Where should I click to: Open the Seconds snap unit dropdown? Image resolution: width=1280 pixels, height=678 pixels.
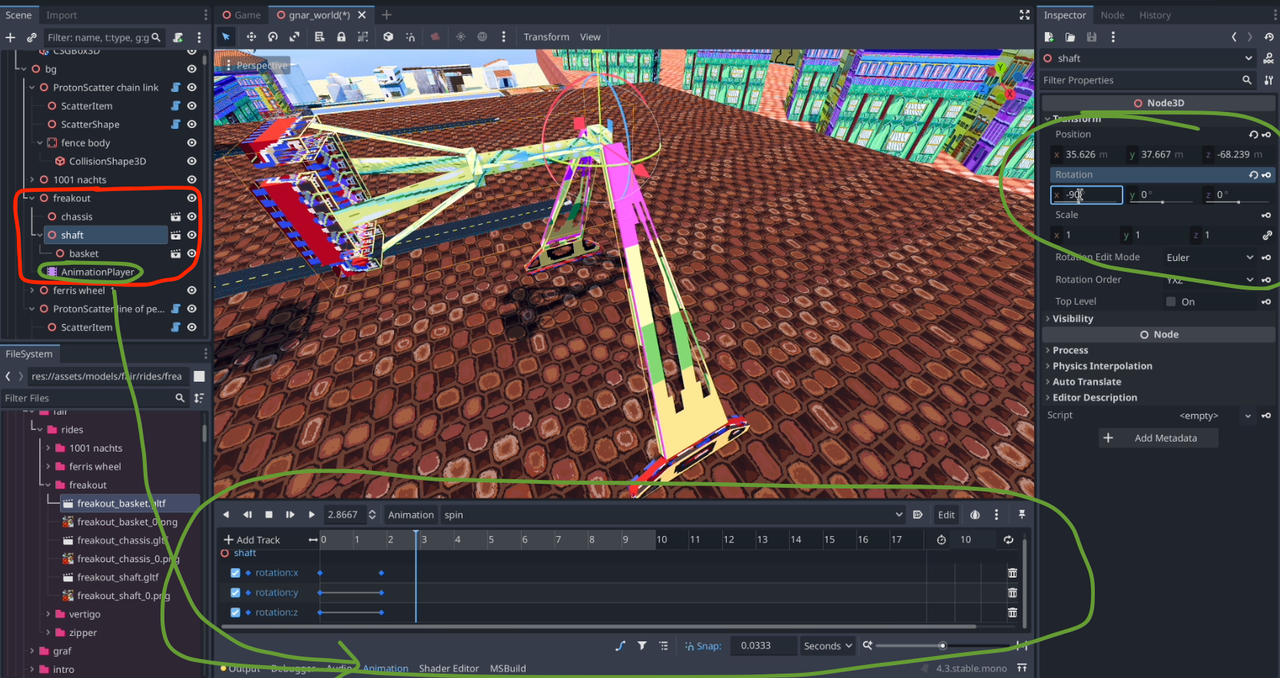pos(828,646)
